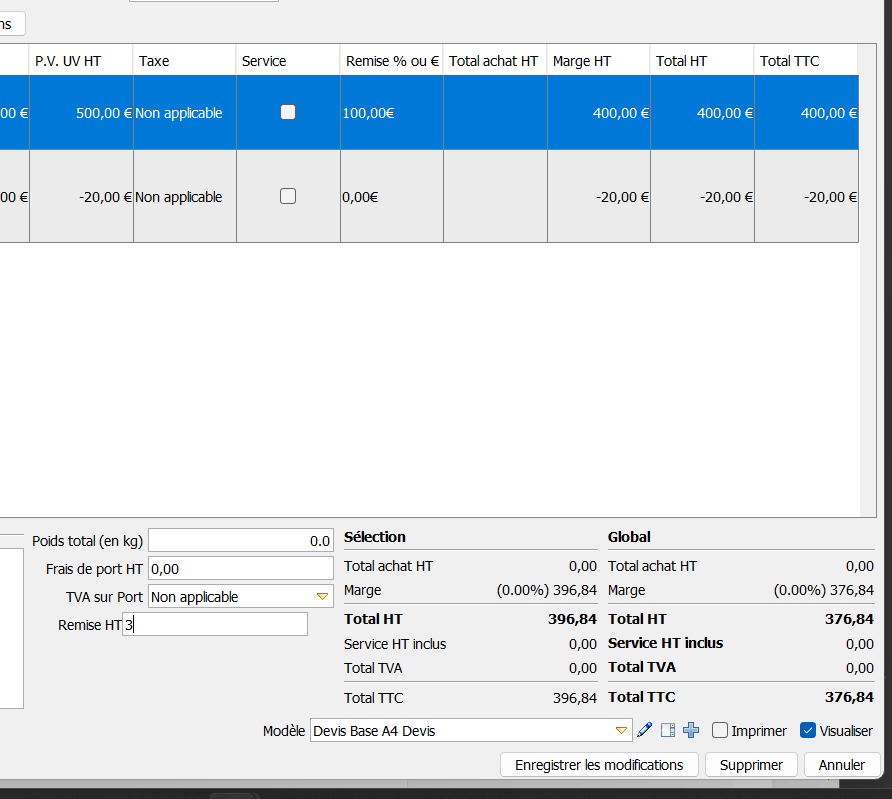Select the 100,00€ remise cell
892x799 pixels.
point(392,113)
